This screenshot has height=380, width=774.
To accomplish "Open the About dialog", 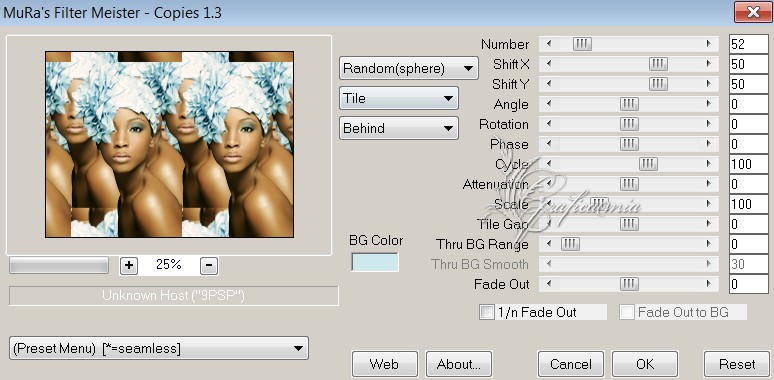I will click(x=459, y=364).
